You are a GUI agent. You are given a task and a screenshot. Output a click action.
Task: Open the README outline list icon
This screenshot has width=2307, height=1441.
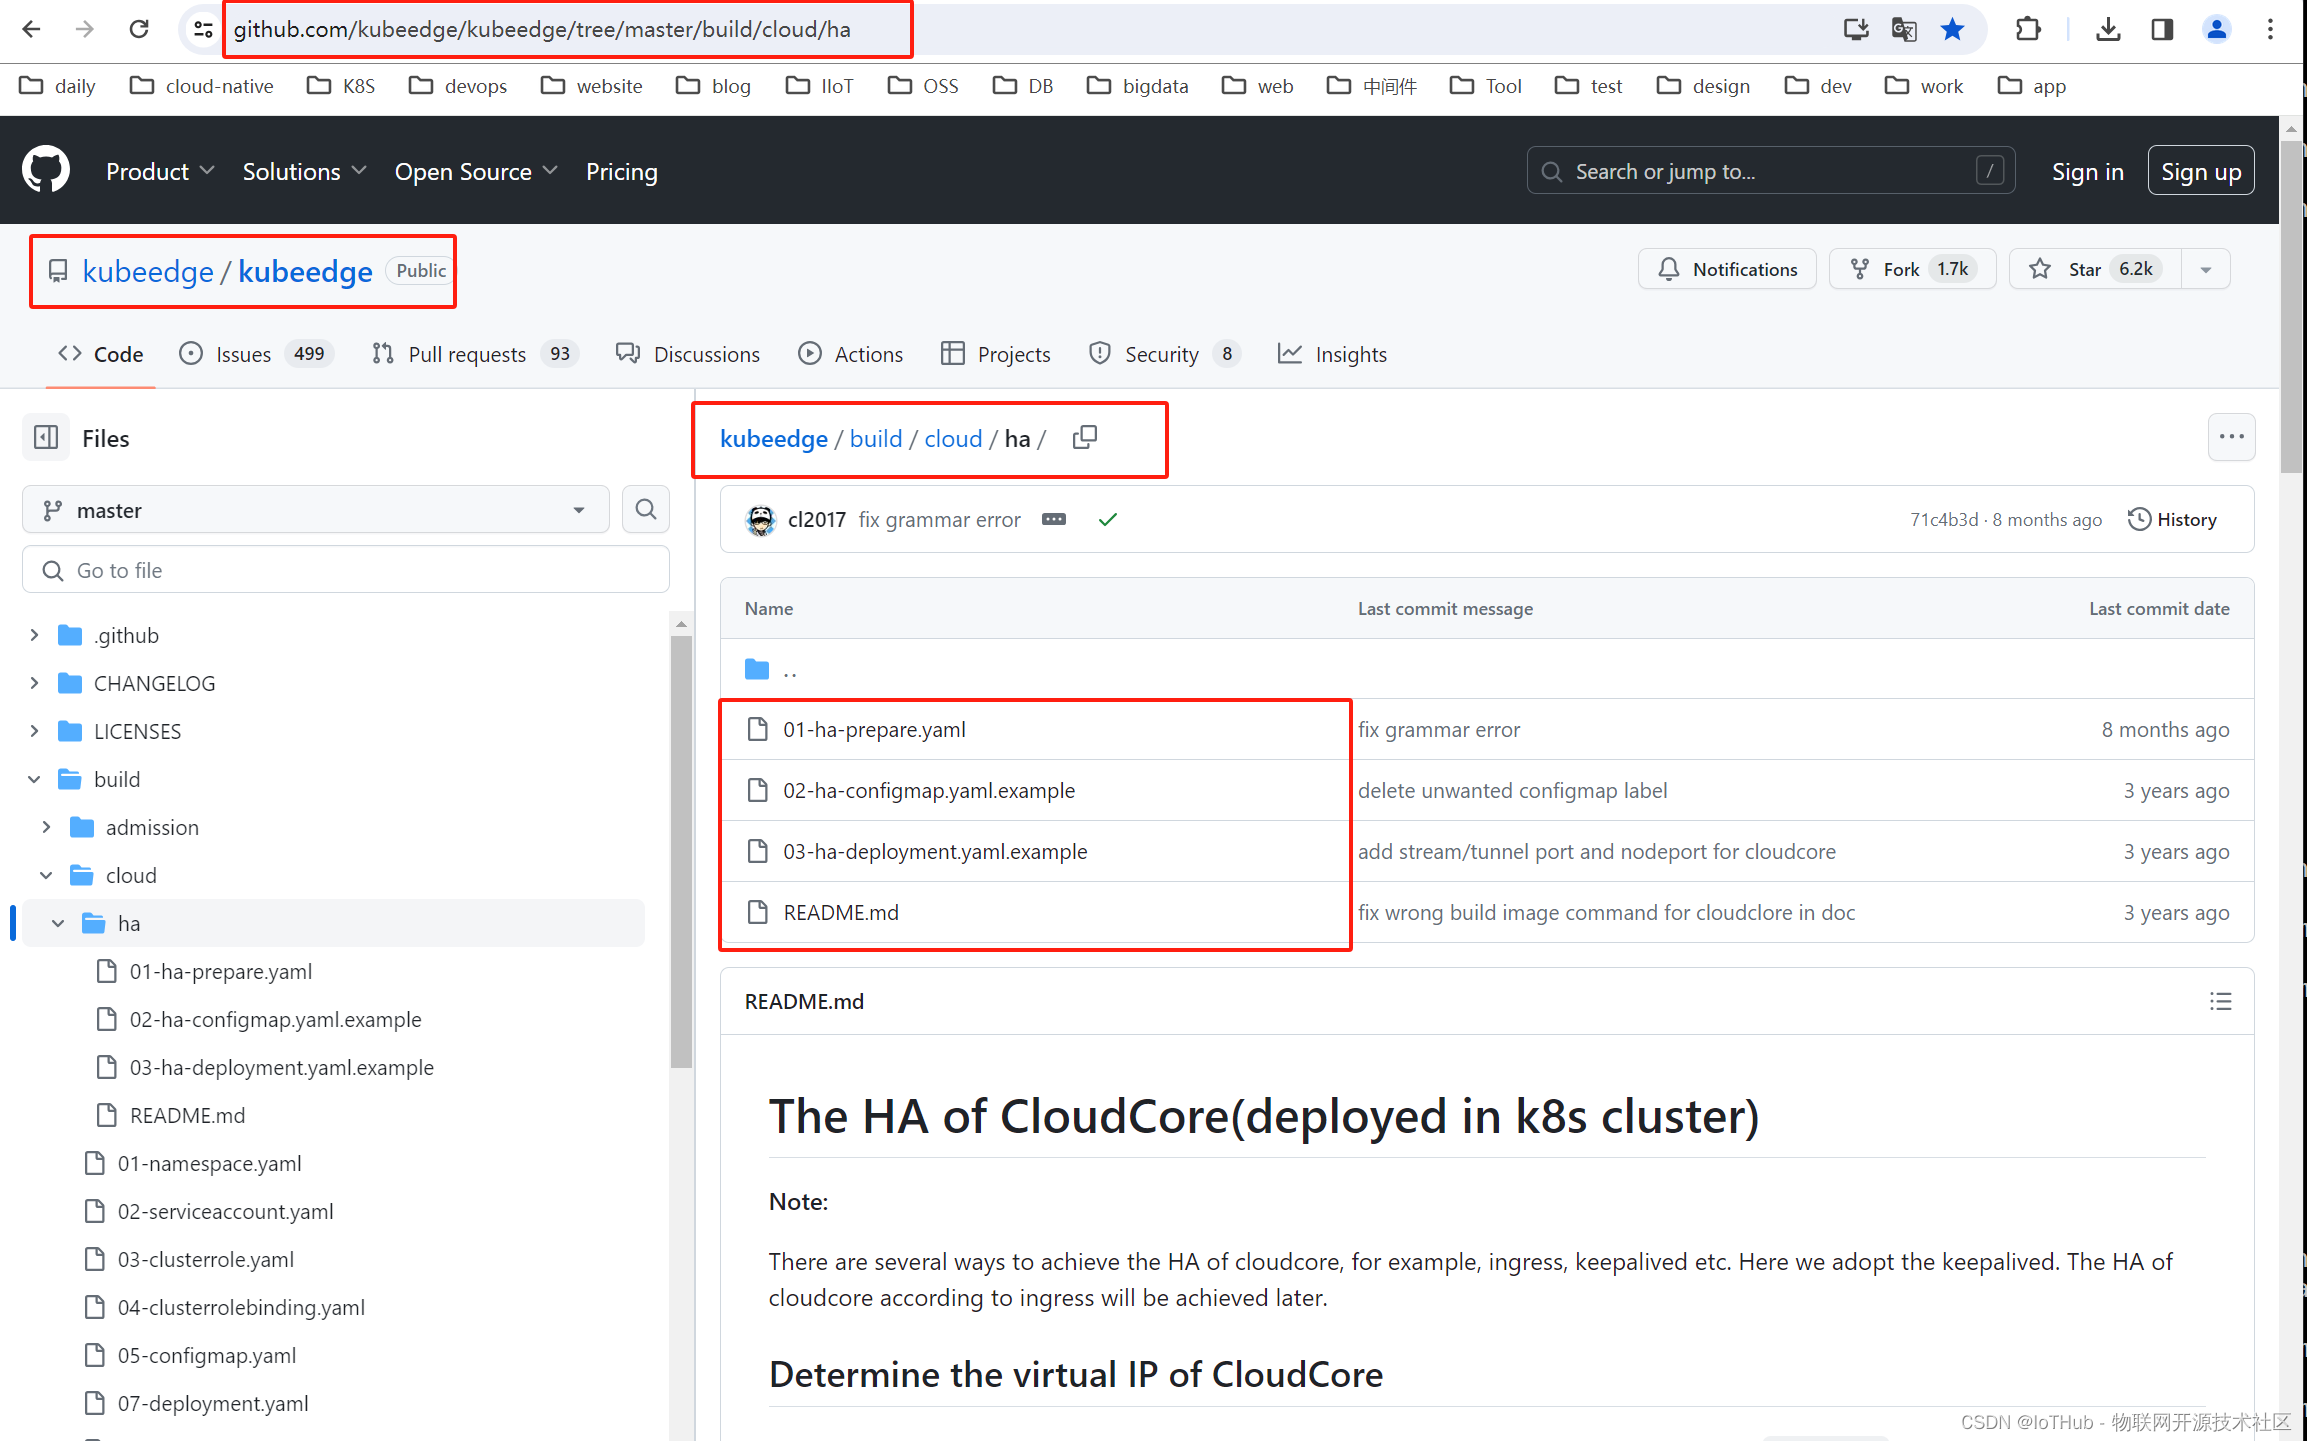pos(2221,1001)
